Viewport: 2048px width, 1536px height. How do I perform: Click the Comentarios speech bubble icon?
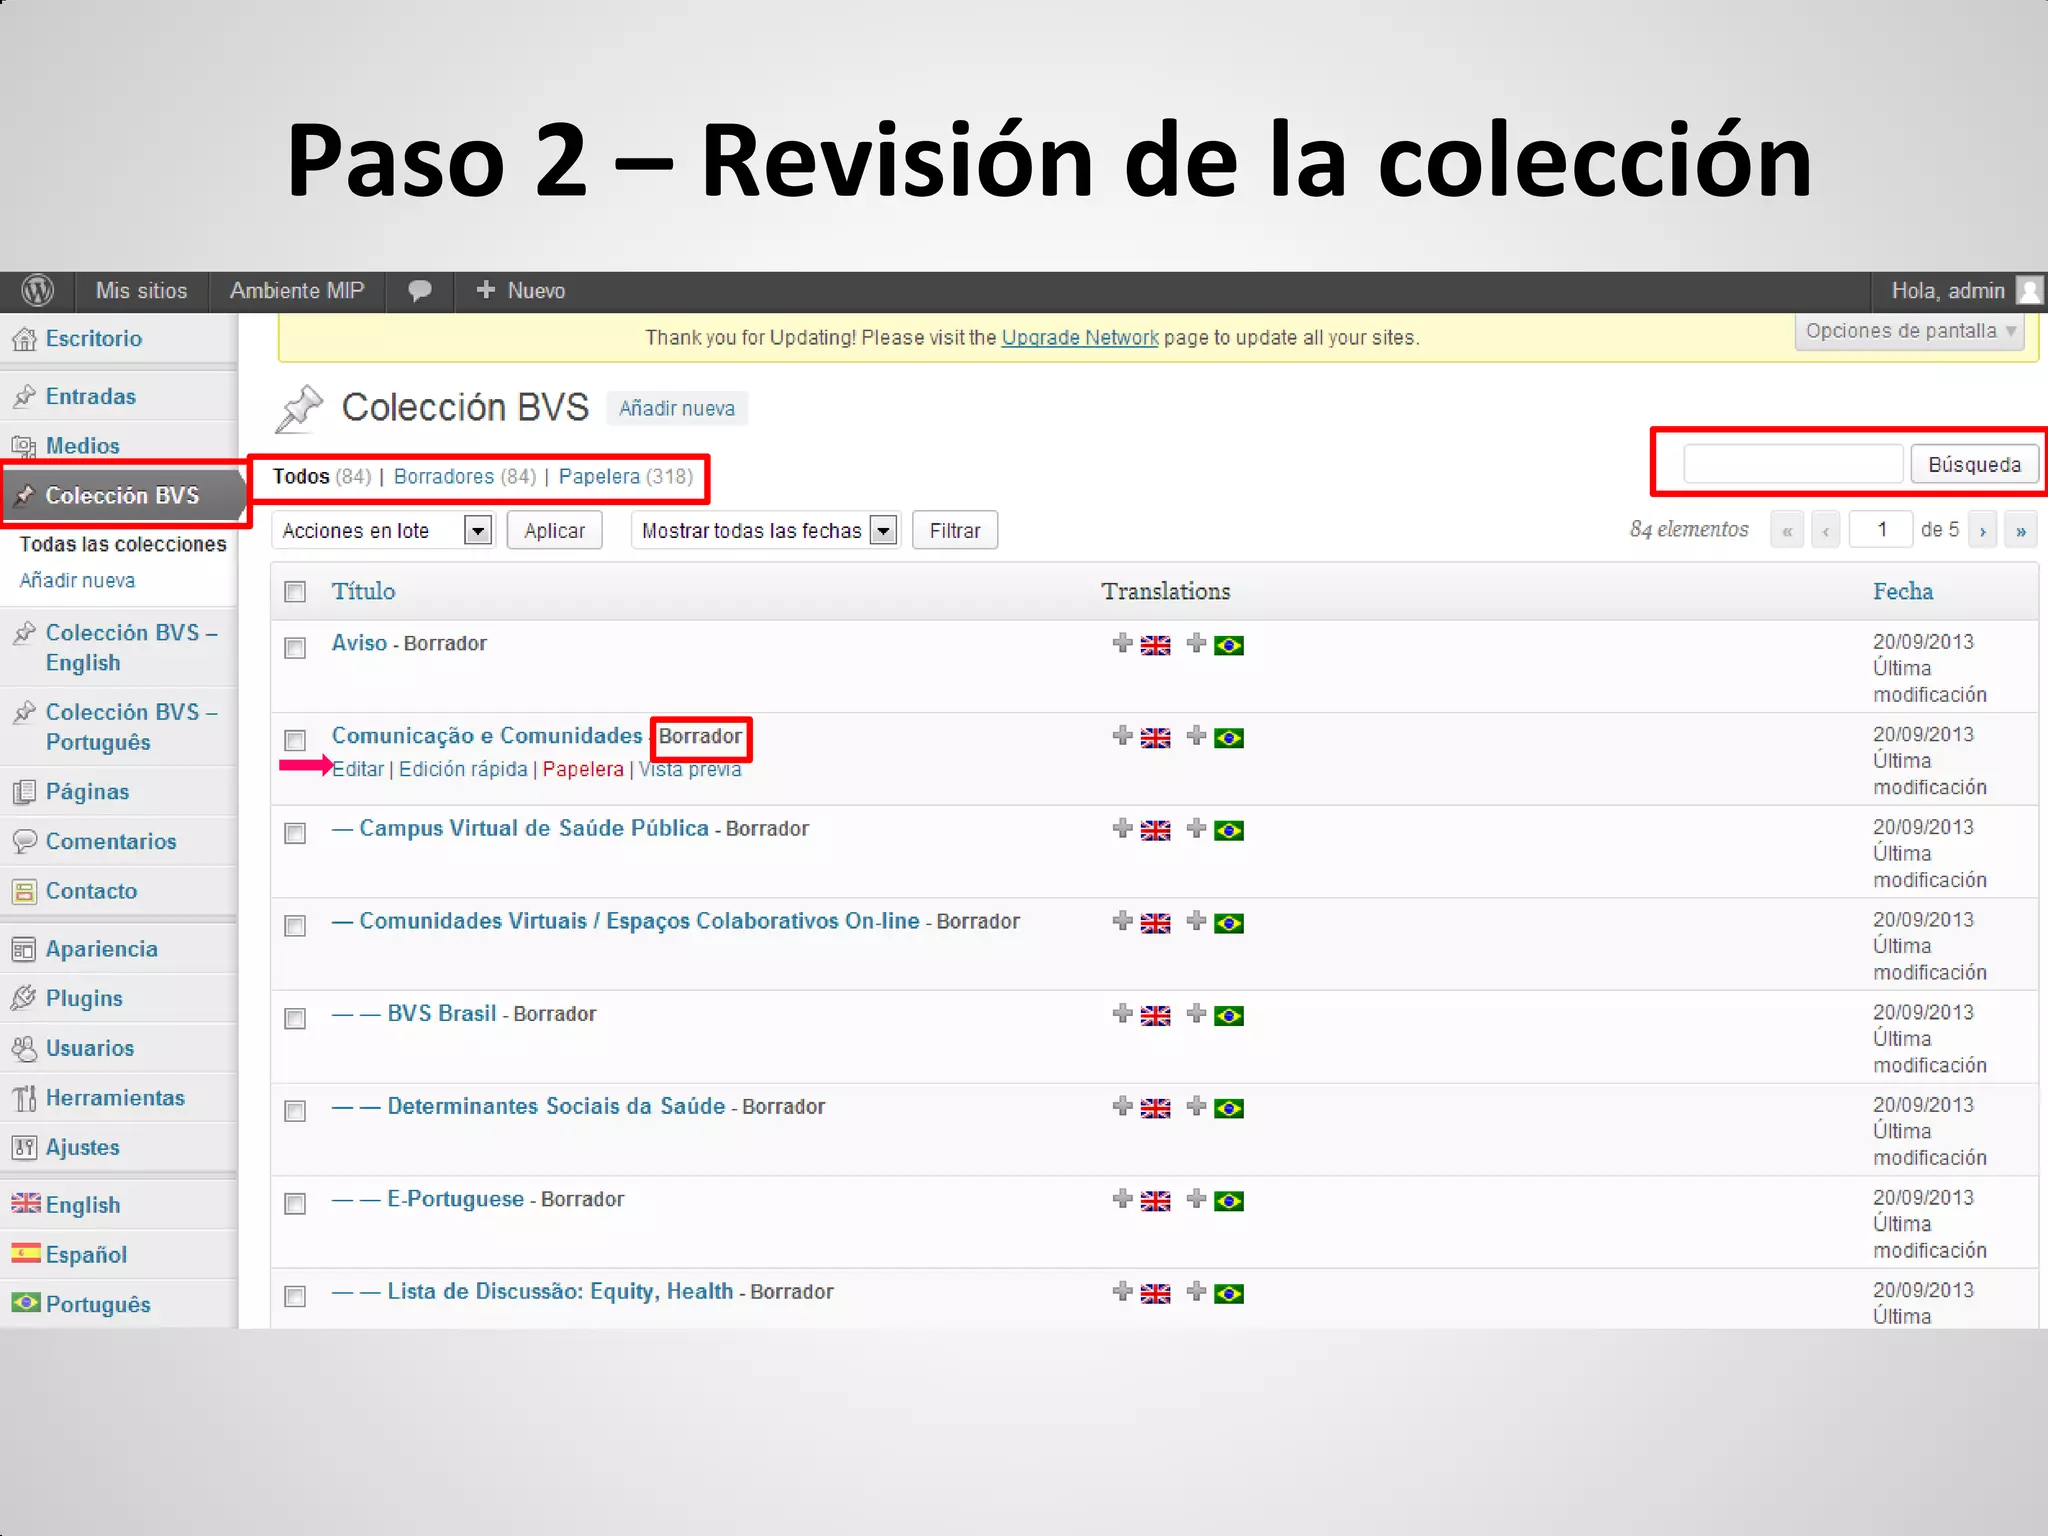[24, 841]
